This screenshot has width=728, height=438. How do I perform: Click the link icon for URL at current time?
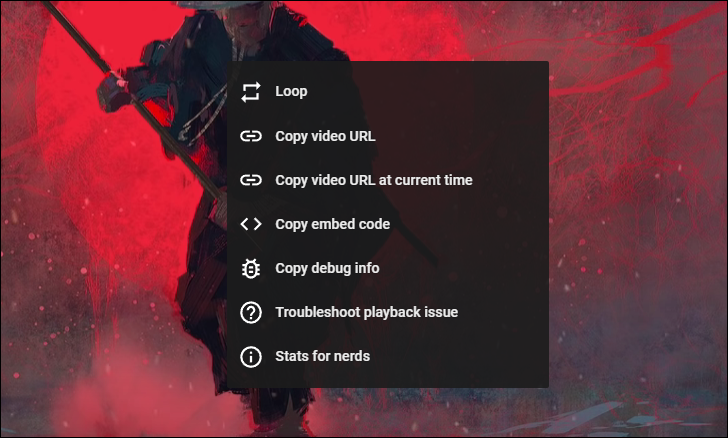click(x=251, y=180)
